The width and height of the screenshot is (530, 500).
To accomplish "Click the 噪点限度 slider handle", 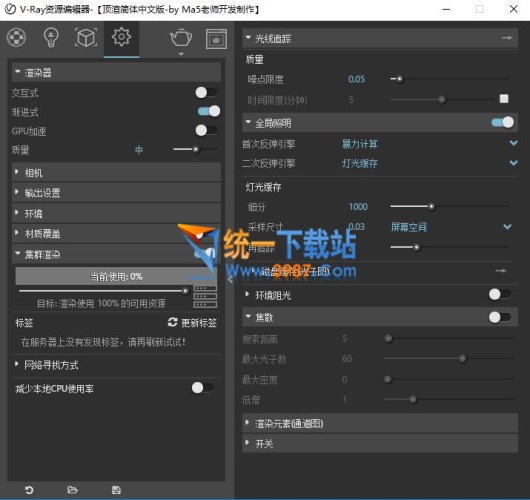I will [400, 79].
